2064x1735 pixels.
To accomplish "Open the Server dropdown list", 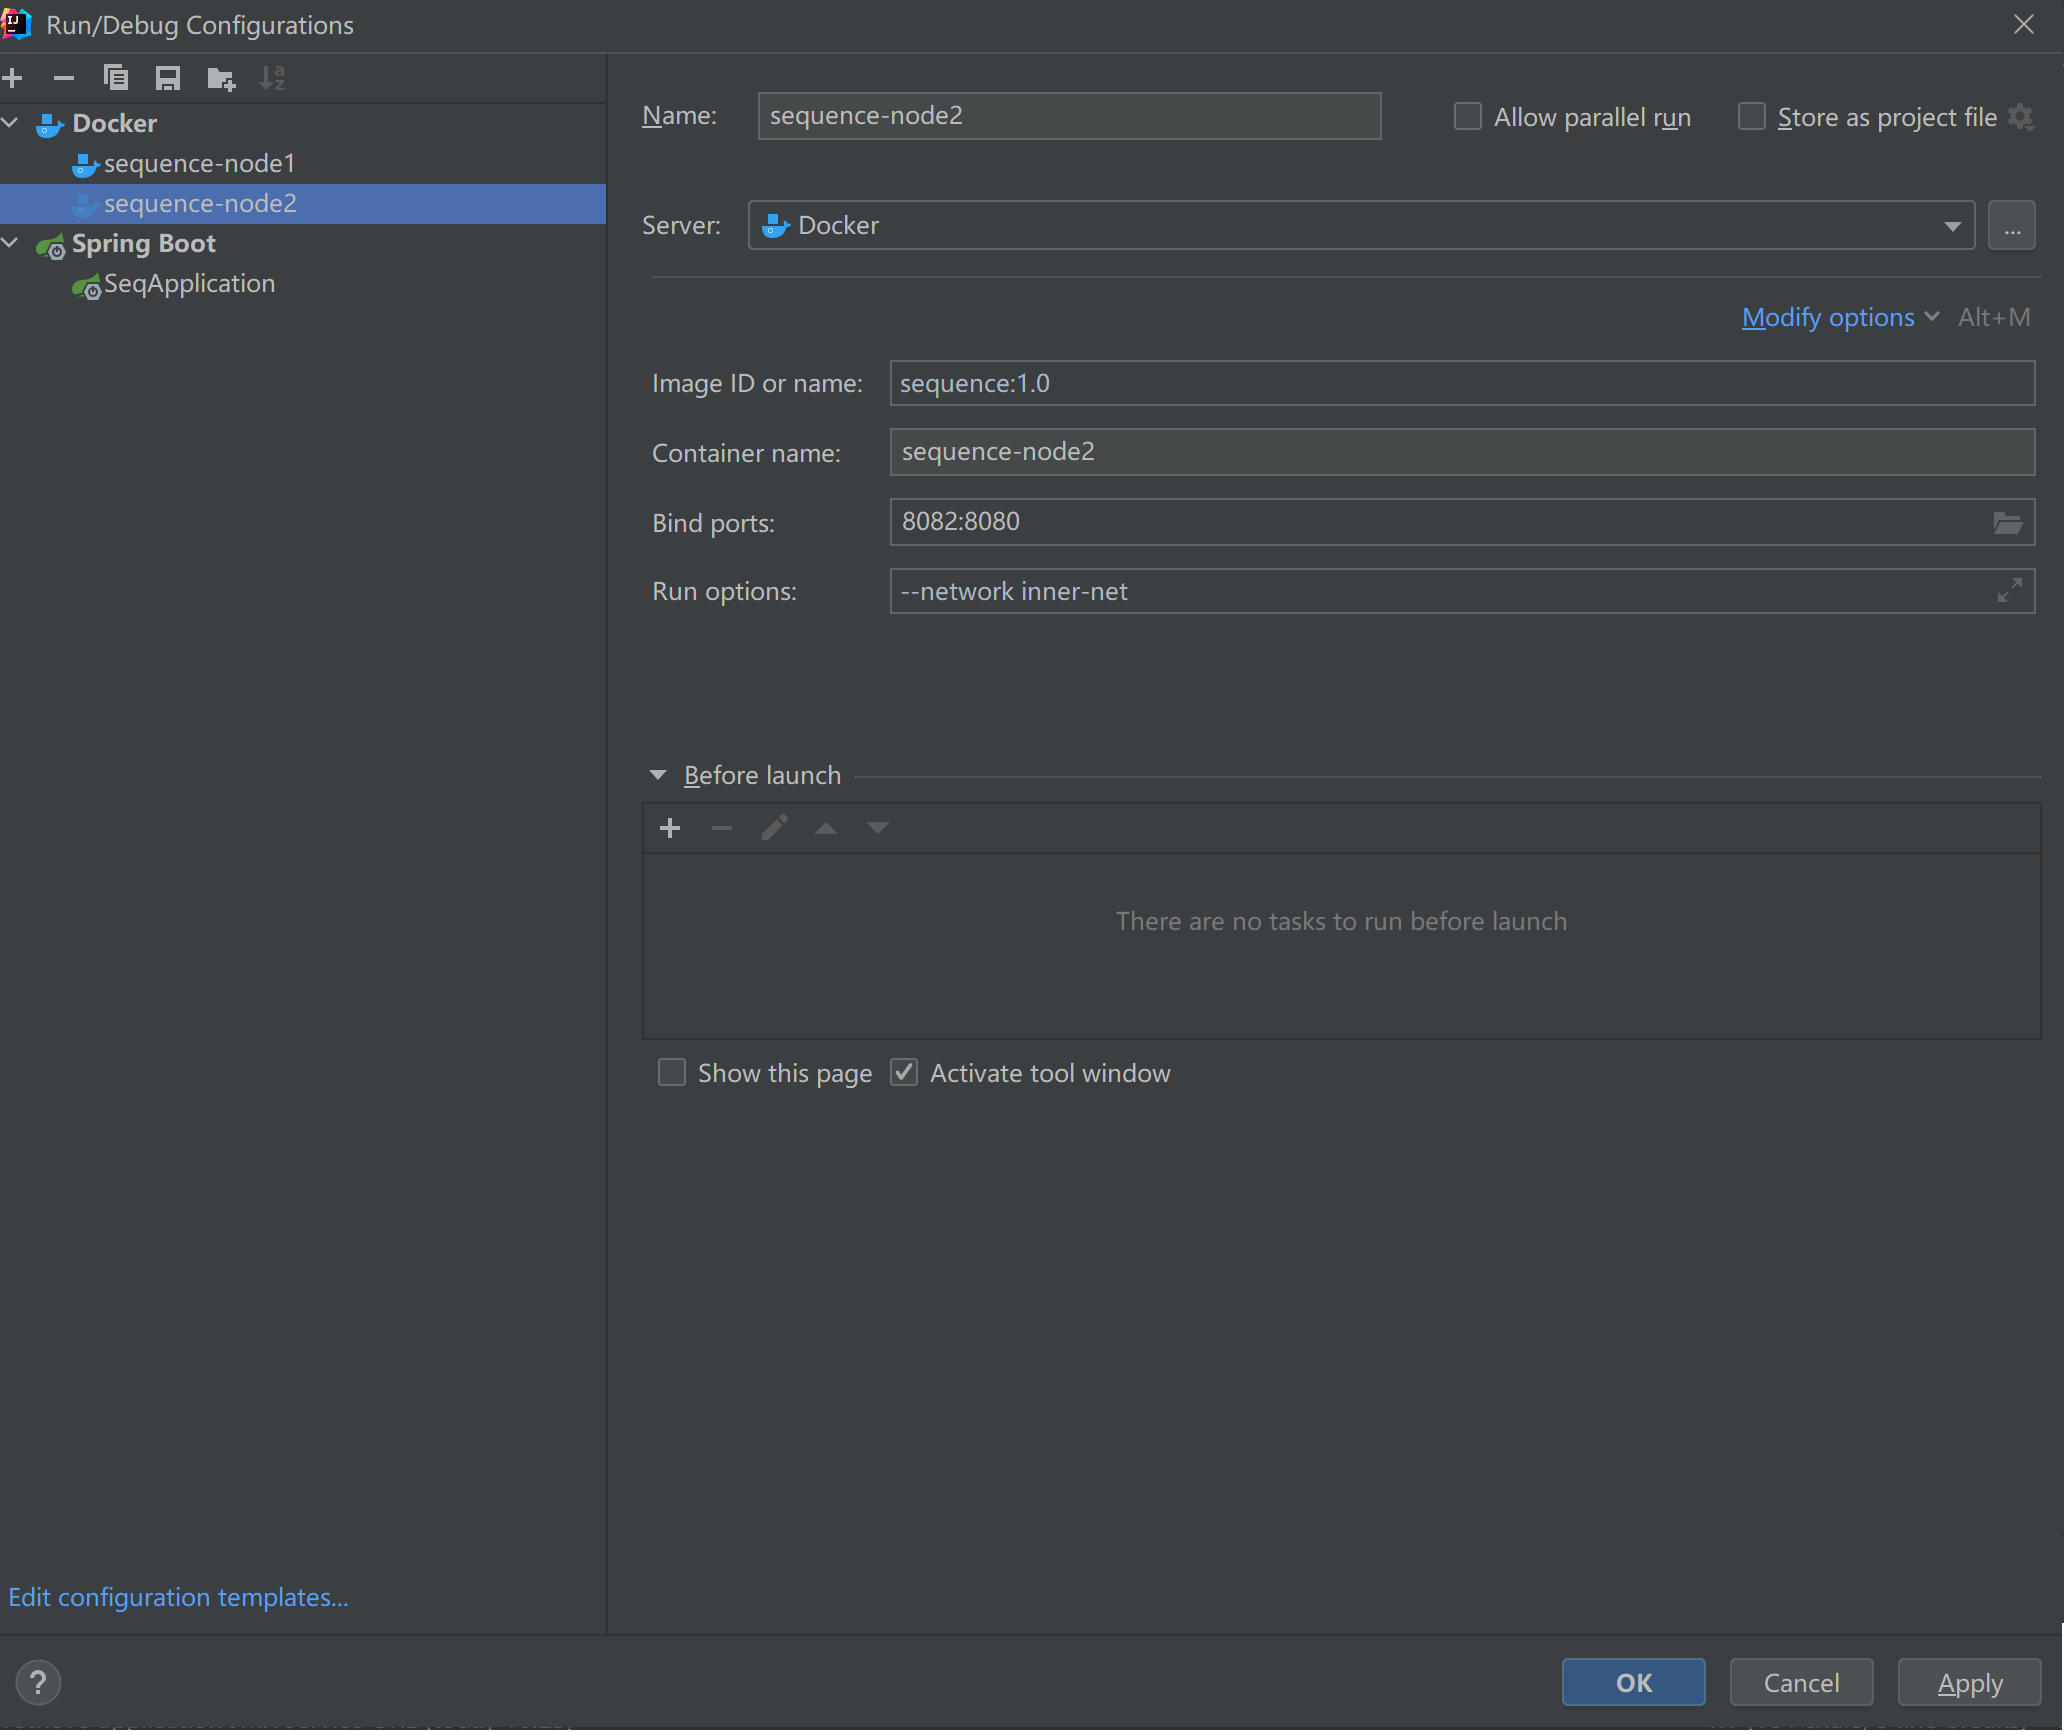I will 1952,226.
